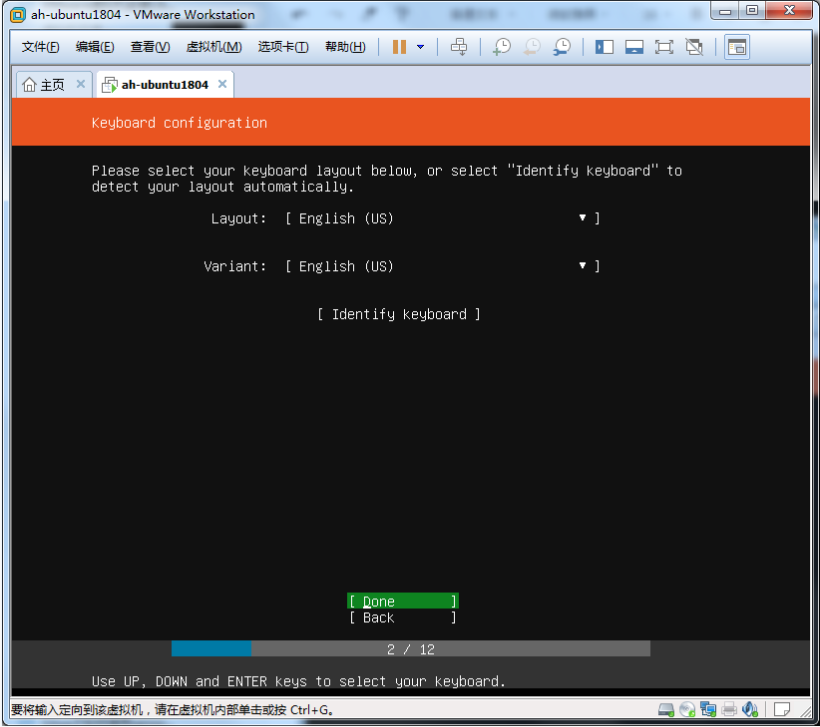The width and height of the screenshot is (820, 727).
Task: Expand the Layout English (US) dropdown
Action: pos(442,218)
